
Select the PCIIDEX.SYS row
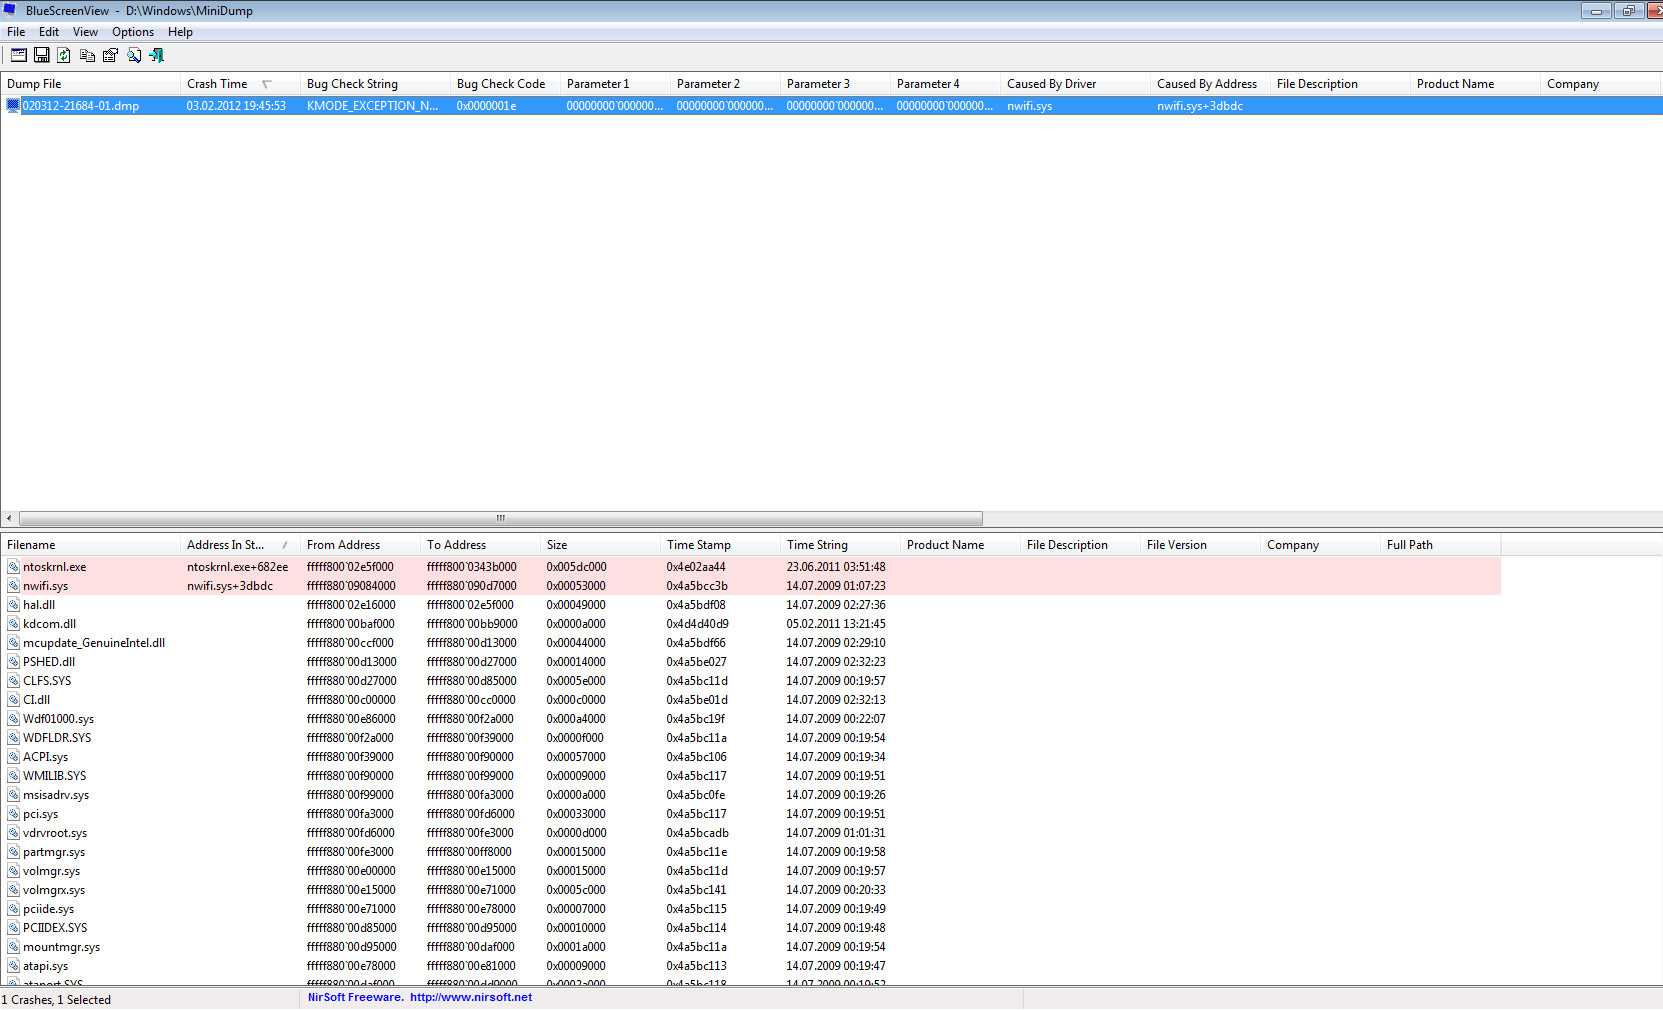[750, 928]
